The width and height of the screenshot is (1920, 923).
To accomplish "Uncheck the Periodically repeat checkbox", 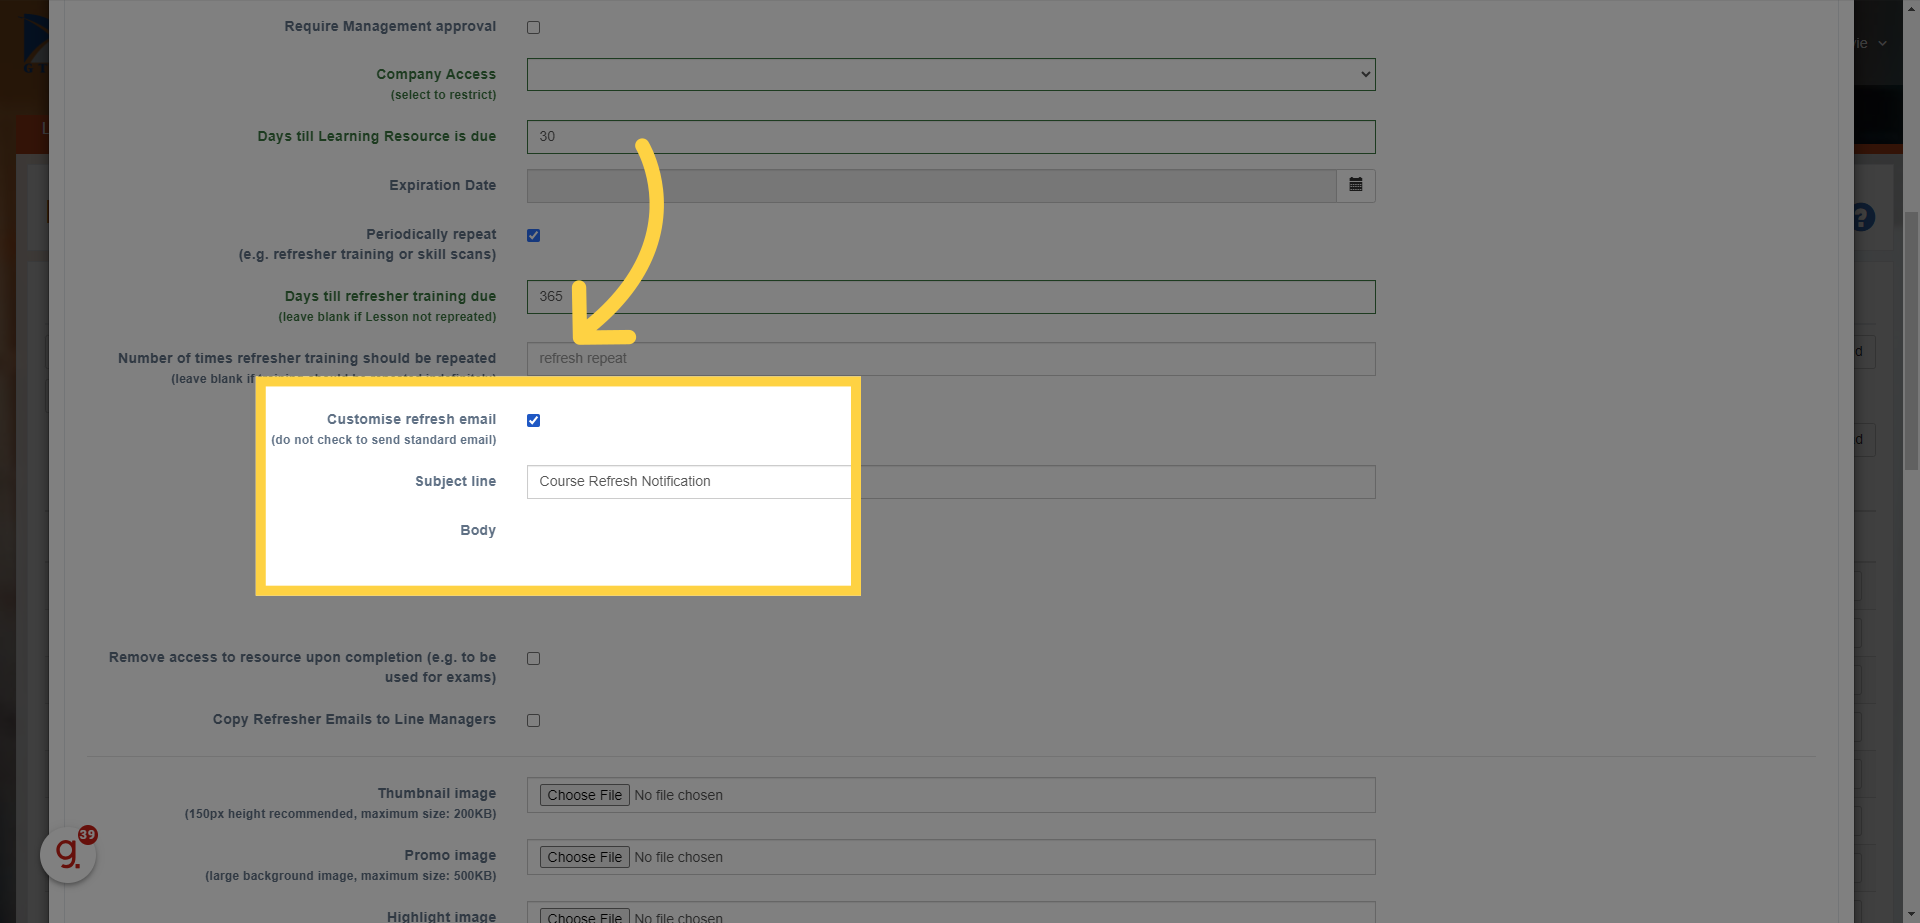I will click(533, 235).
